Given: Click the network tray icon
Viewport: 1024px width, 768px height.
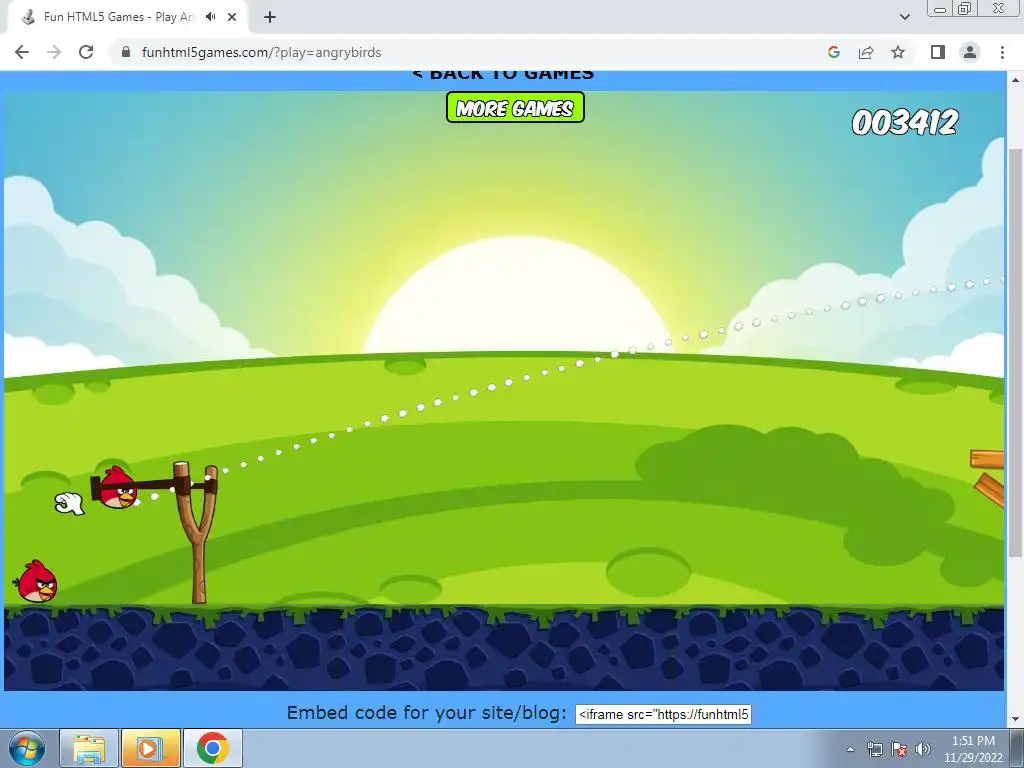Looking at the screenshot, I should tap(874, 749).
